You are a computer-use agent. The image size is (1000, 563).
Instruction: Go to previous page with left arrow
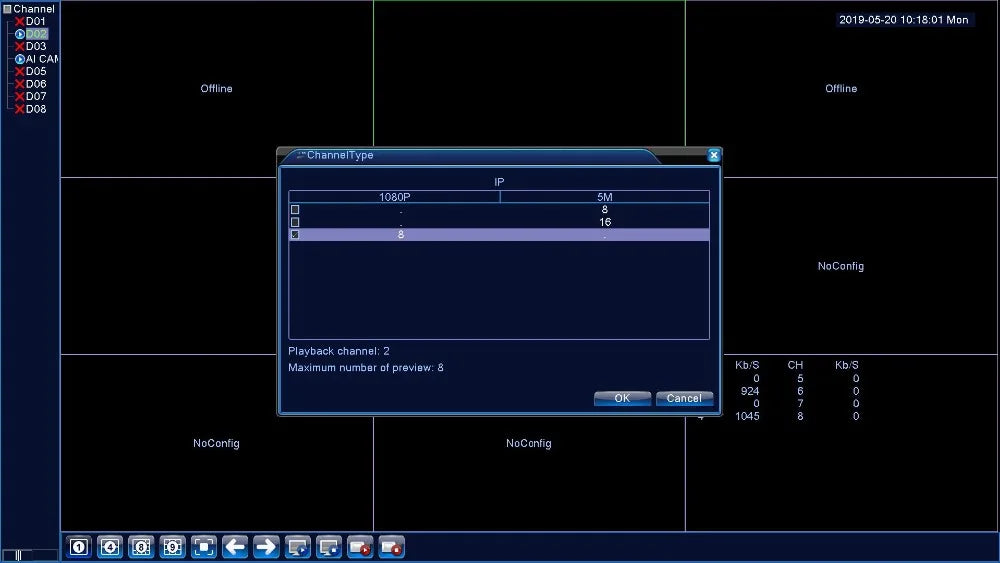pyautogui.click(x=235, y=547)
